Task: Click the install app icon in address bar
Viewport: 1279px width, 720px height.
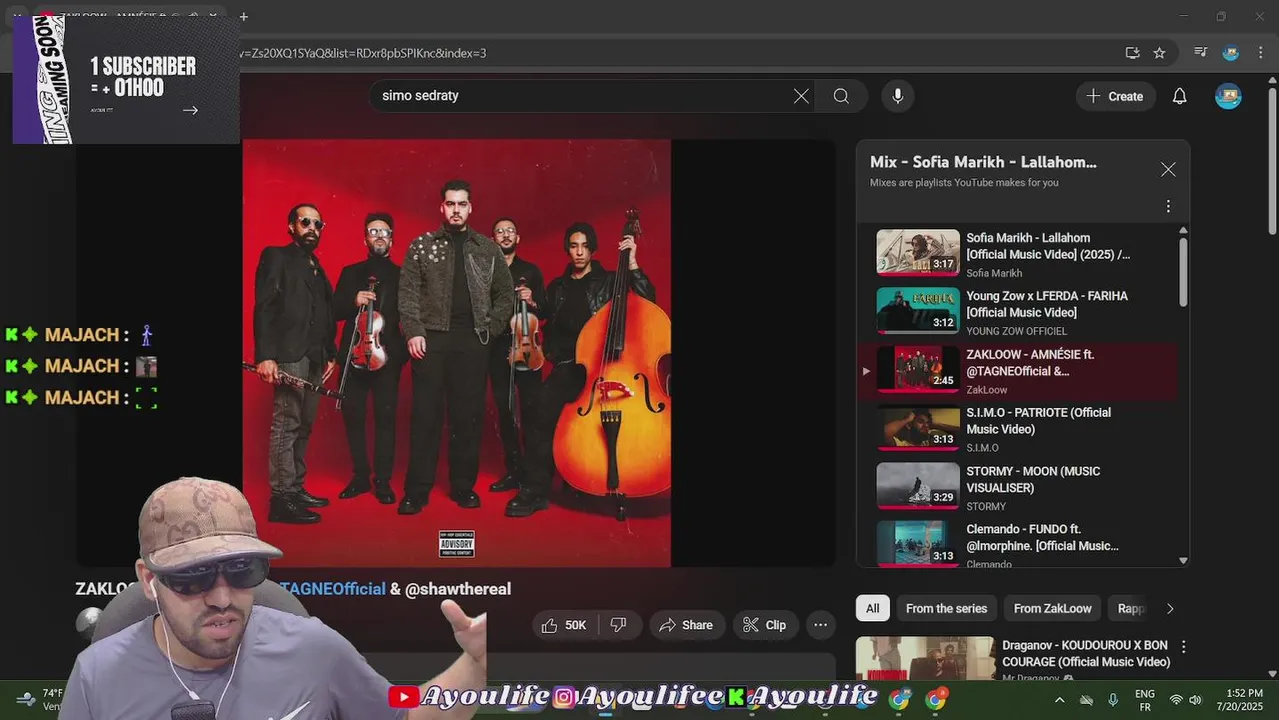Action: (x=1132, y=53)
